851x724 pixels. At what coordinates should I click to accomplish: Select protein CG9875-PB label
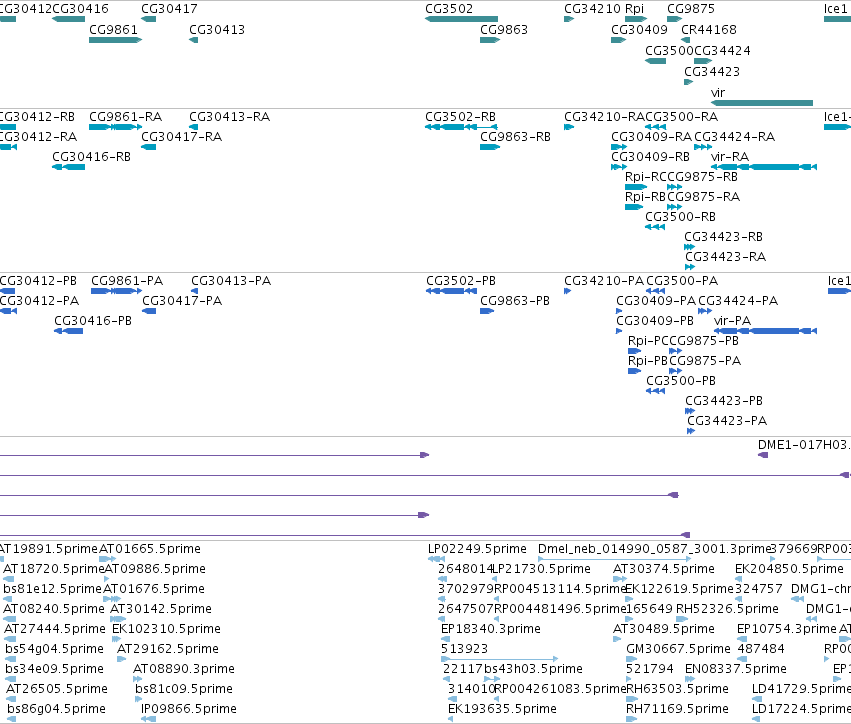[x=704, y=340]
